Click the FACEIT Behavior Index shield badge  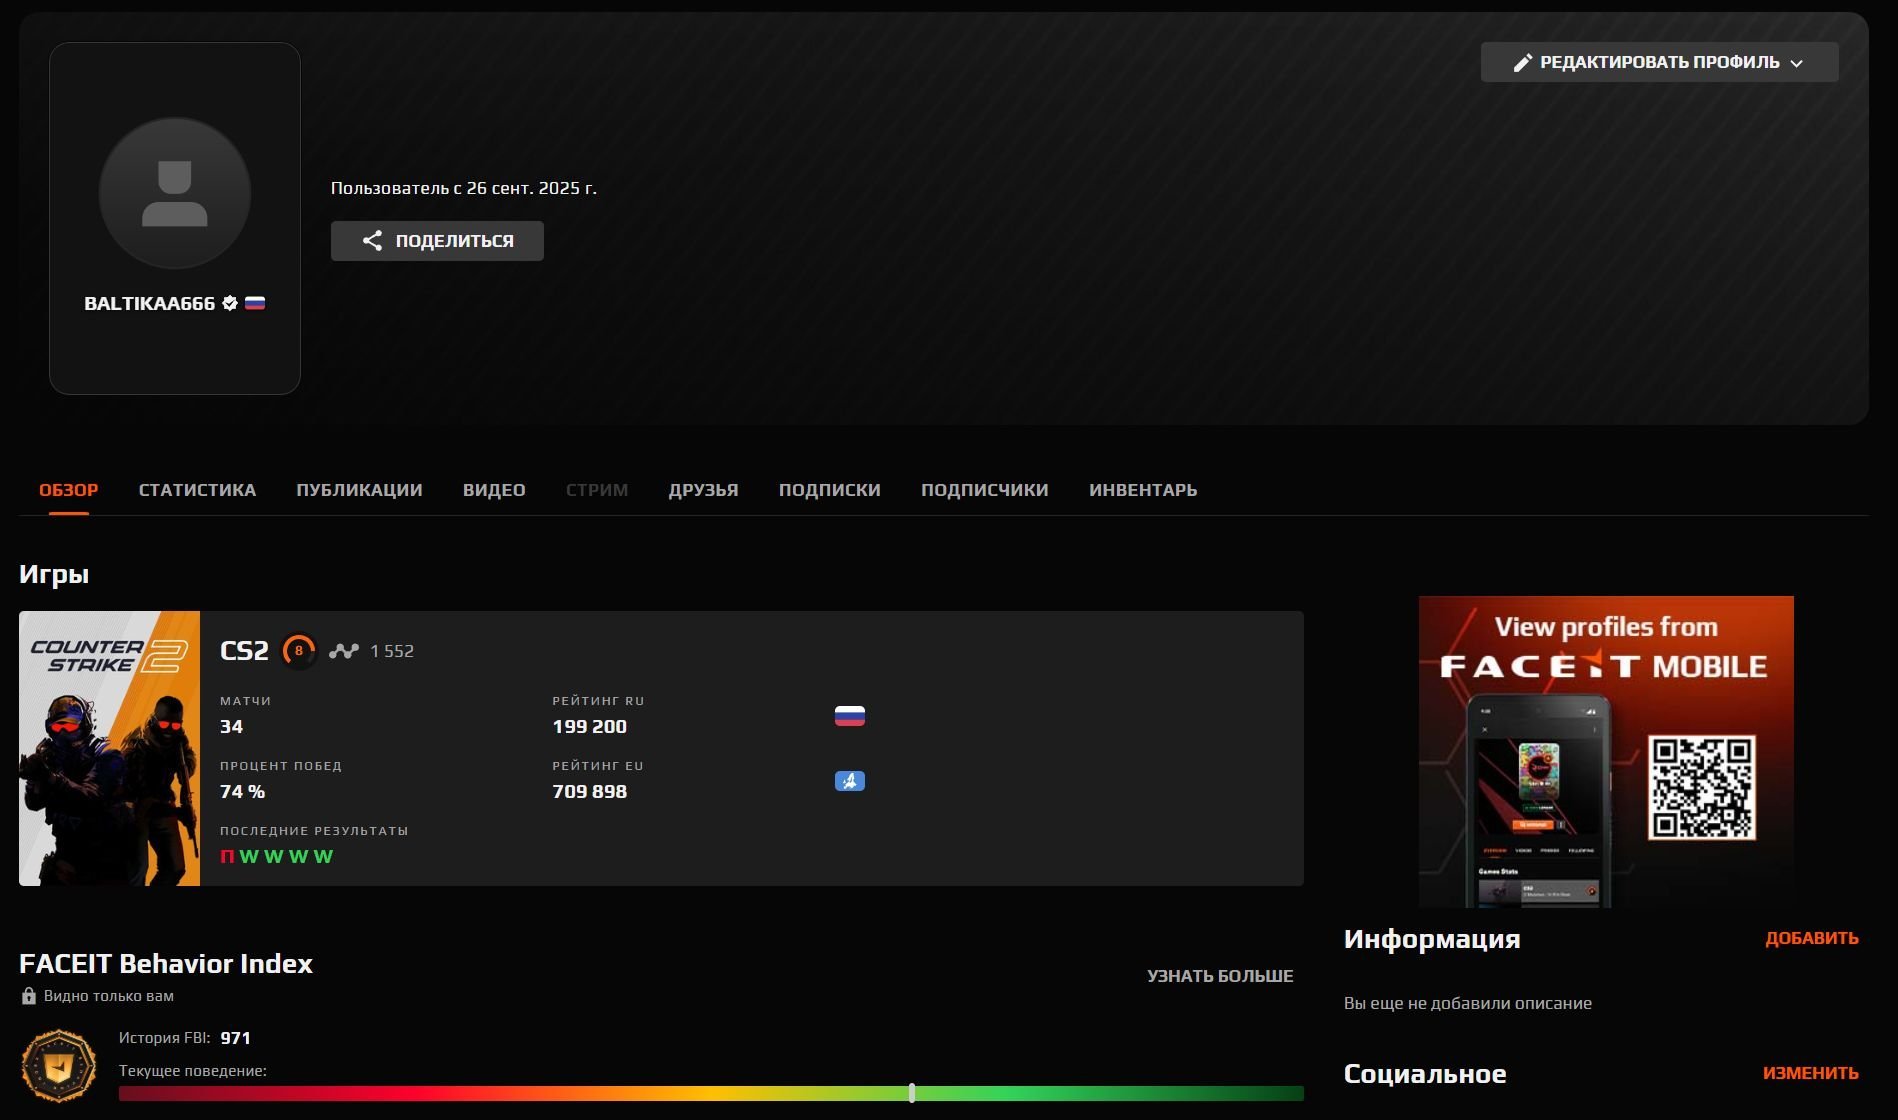point(59,1066)
